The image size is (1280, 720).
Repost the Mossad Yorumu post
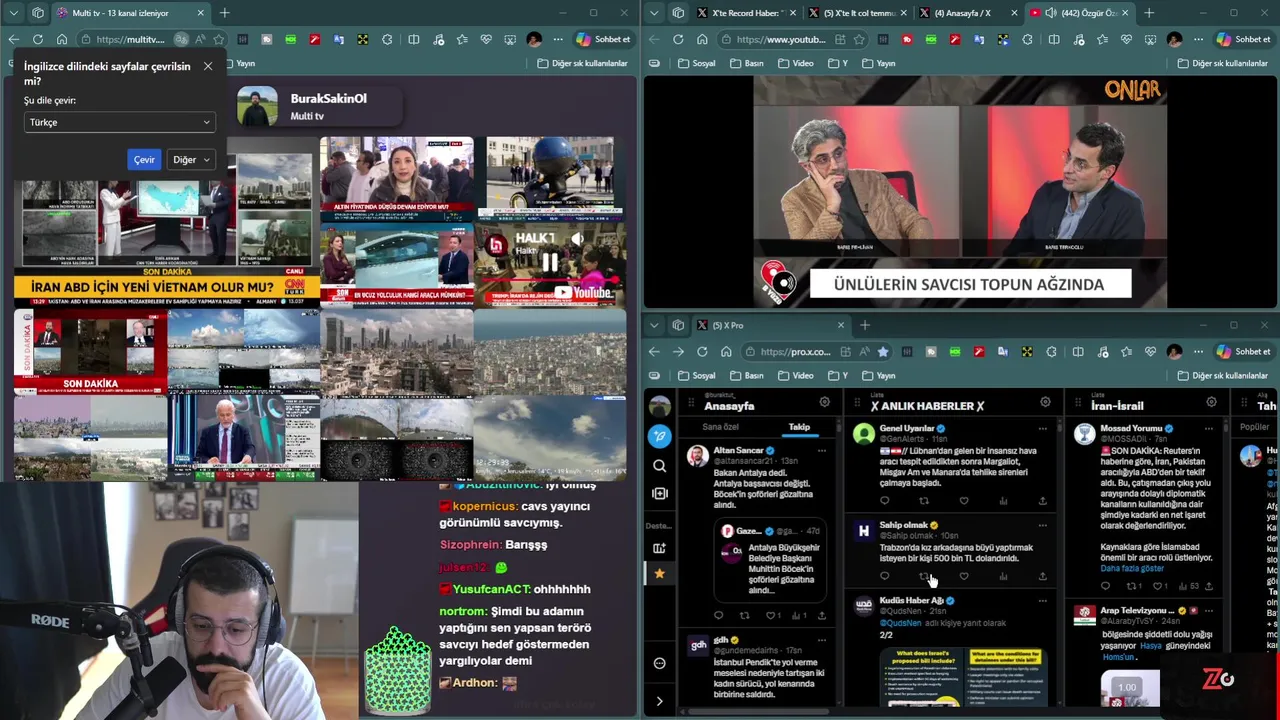click(x=1132, y=586)
